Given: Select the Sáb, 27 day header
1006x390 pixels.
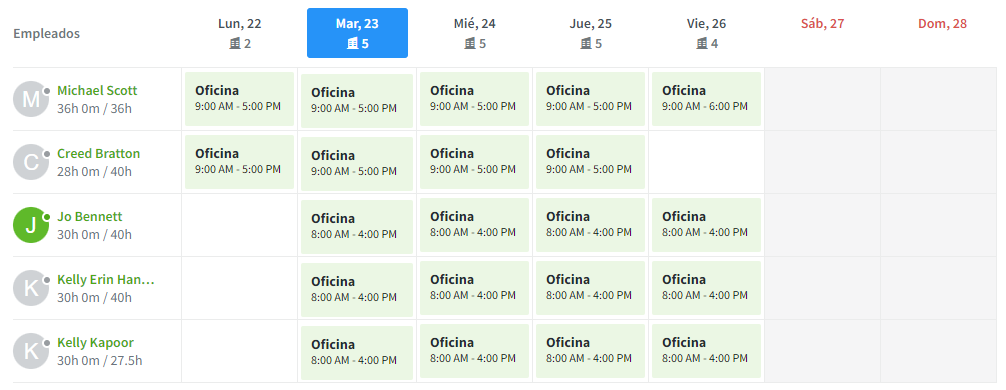Looking at the screenshot, I should [x=823, y=24].
